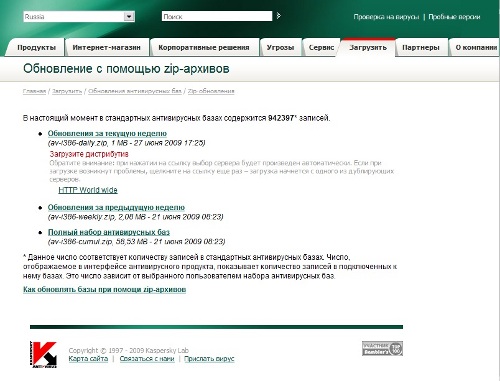This screenshot has width=500, height=381.
Task: Open the Сервис tab
Action: pos(321,48)
